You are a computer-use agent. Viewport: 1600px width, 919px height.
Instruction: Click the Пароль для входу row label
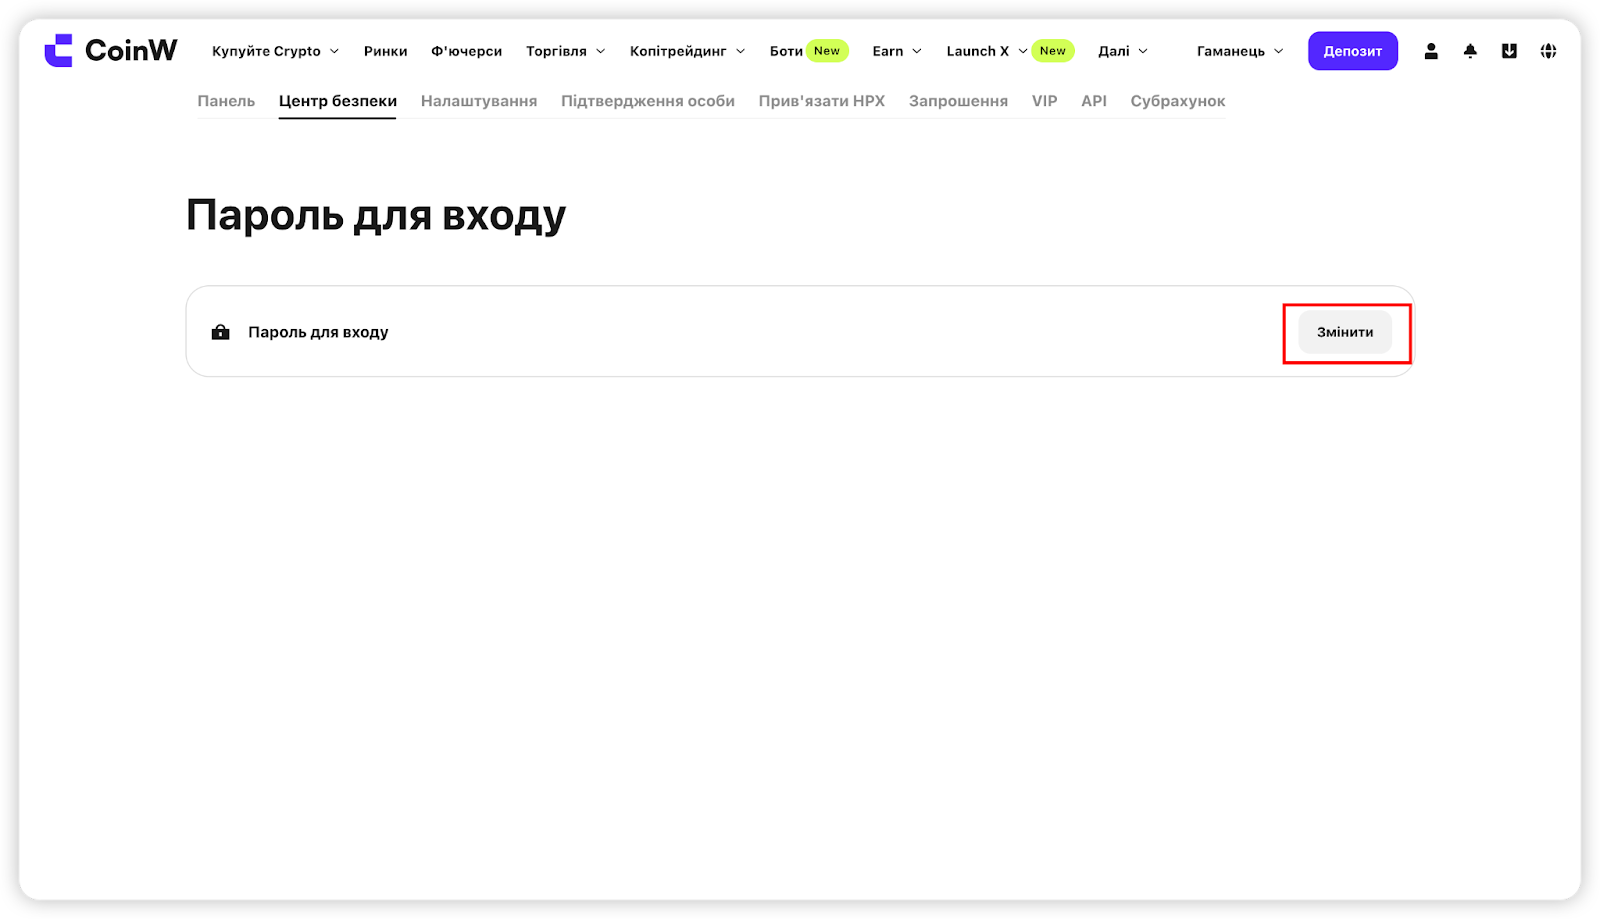click(318, 332)
